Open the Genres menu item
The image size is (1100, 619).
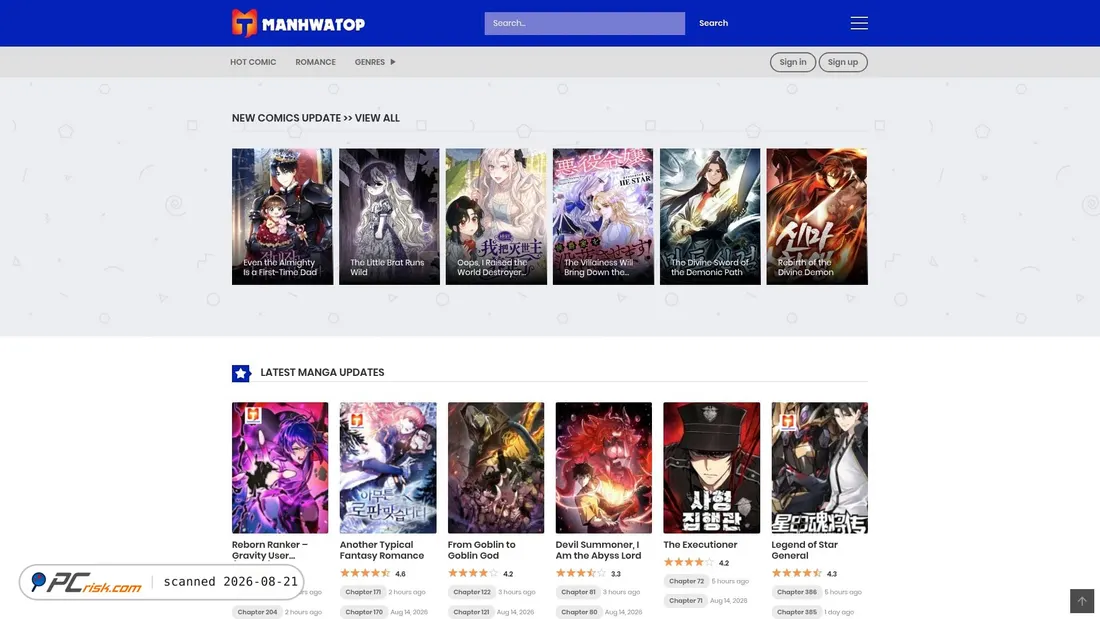(370, 62)
